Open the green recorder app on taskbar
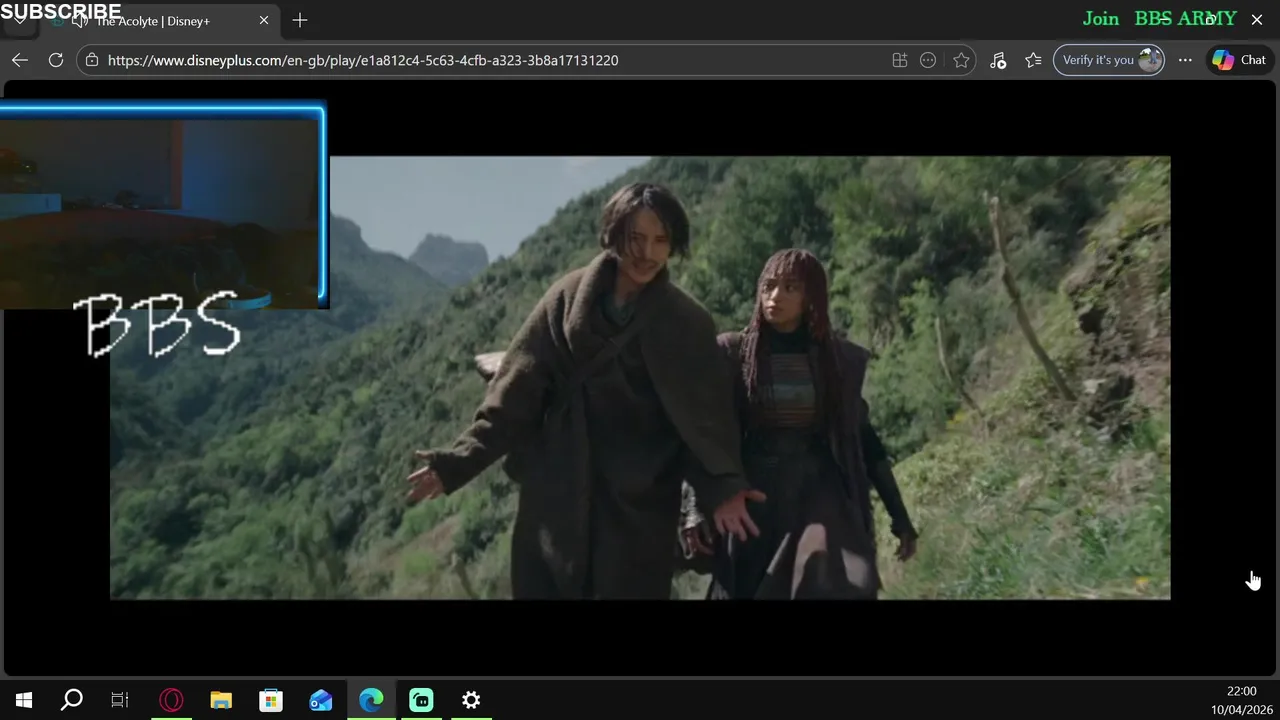The image size is (1280, 720). tap(421, 700)
